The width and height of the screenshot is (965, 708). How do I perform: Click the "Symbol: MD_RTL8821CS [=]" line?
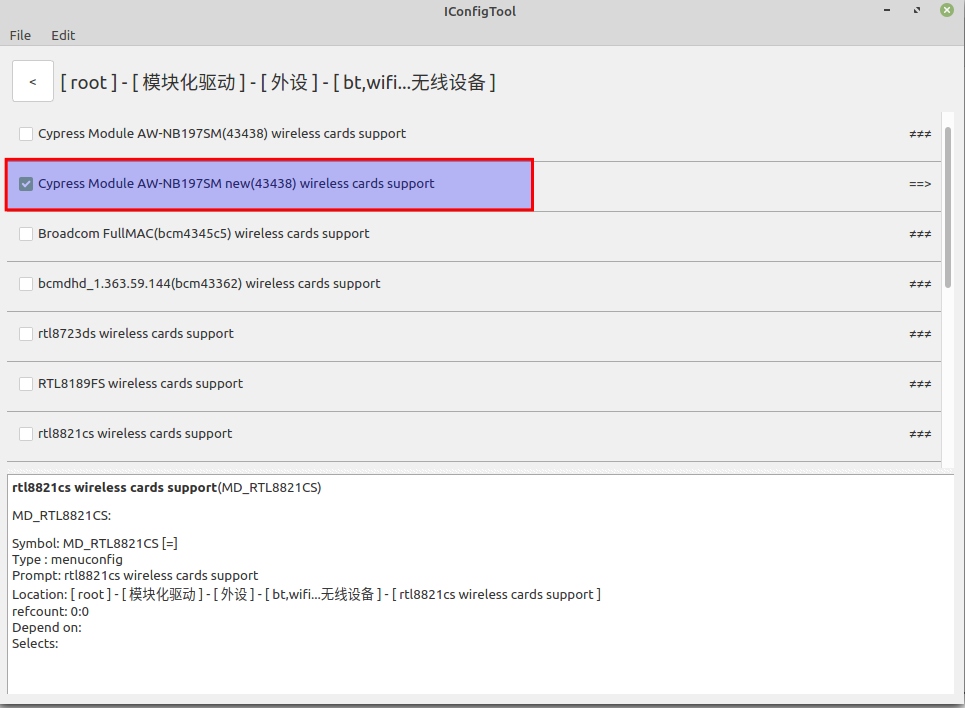click(x=95, y=544)
